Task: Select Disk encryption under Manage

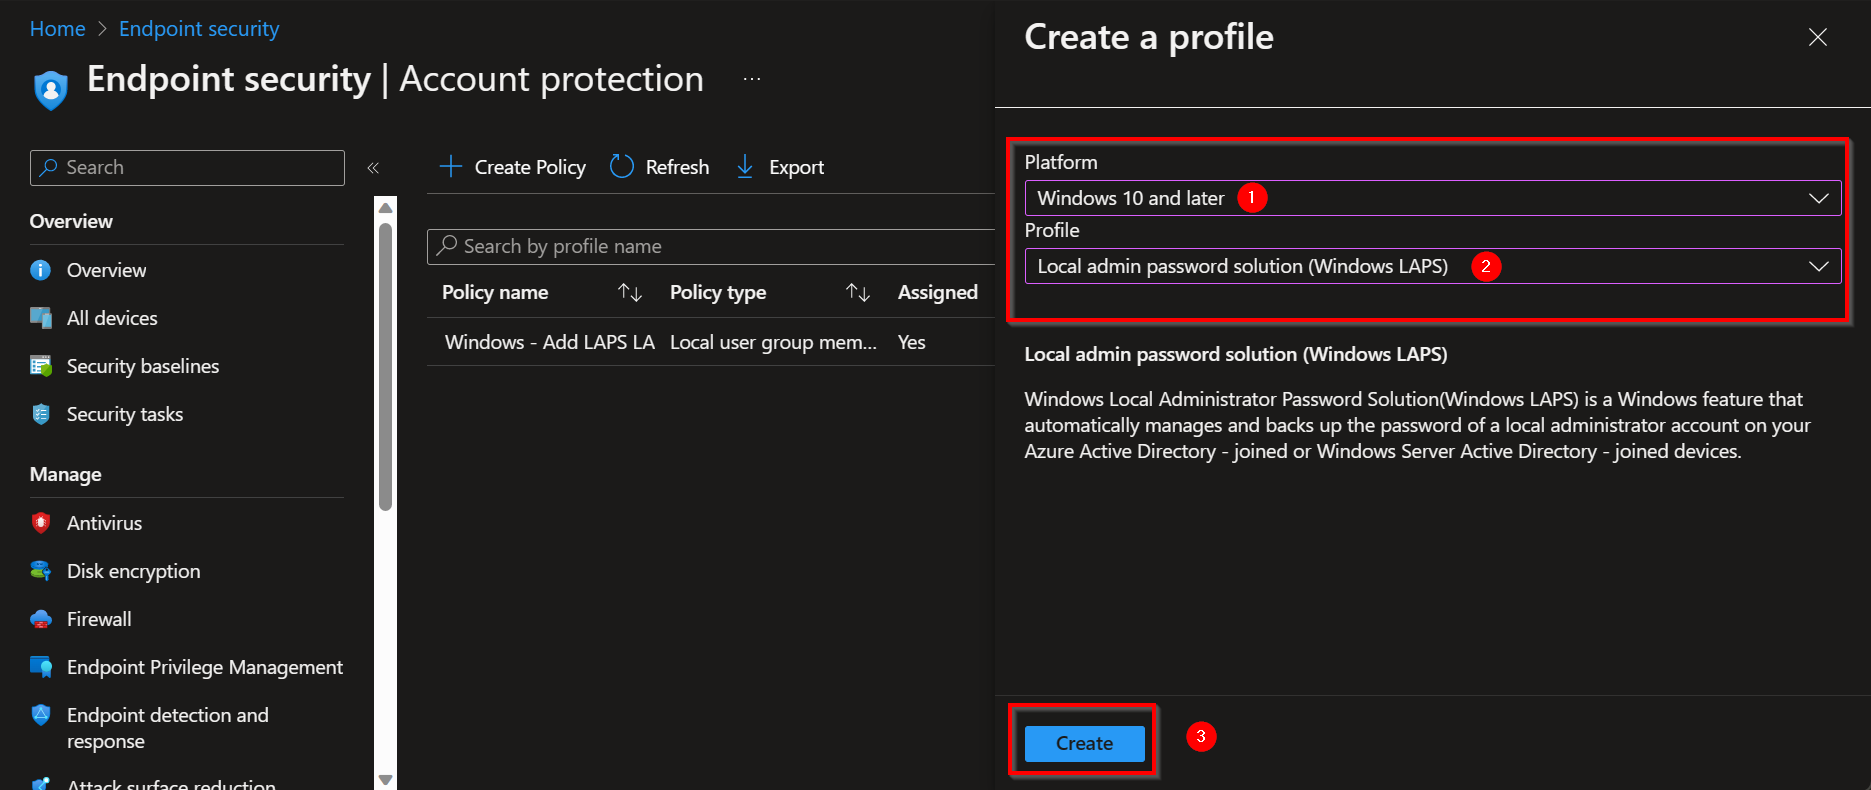Action: click(133, 571)
